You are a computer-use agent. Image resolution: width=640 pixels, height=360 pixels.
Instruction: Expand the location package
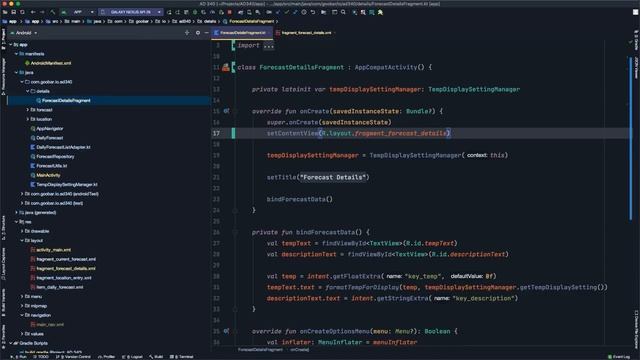click(28, 119)
